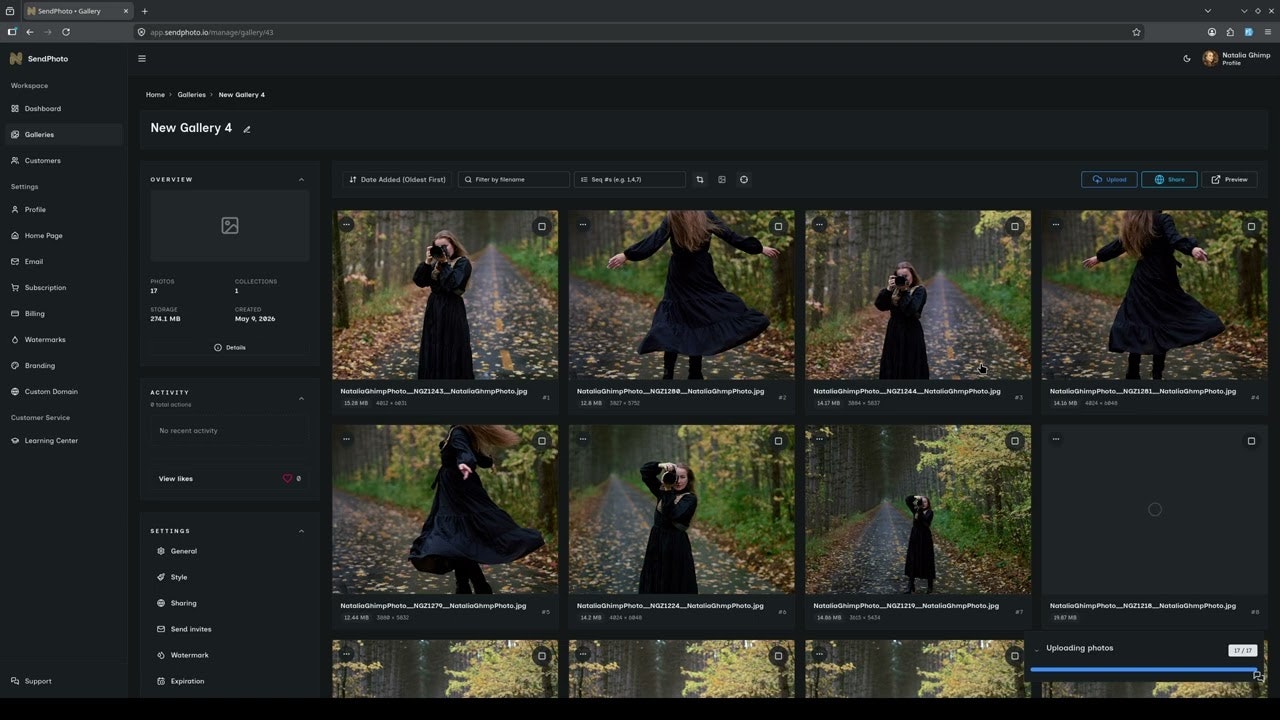Open Custom Domain in the sidebar
The height and width of the screenshot is (720, 1280).
(x=64, y=392)
